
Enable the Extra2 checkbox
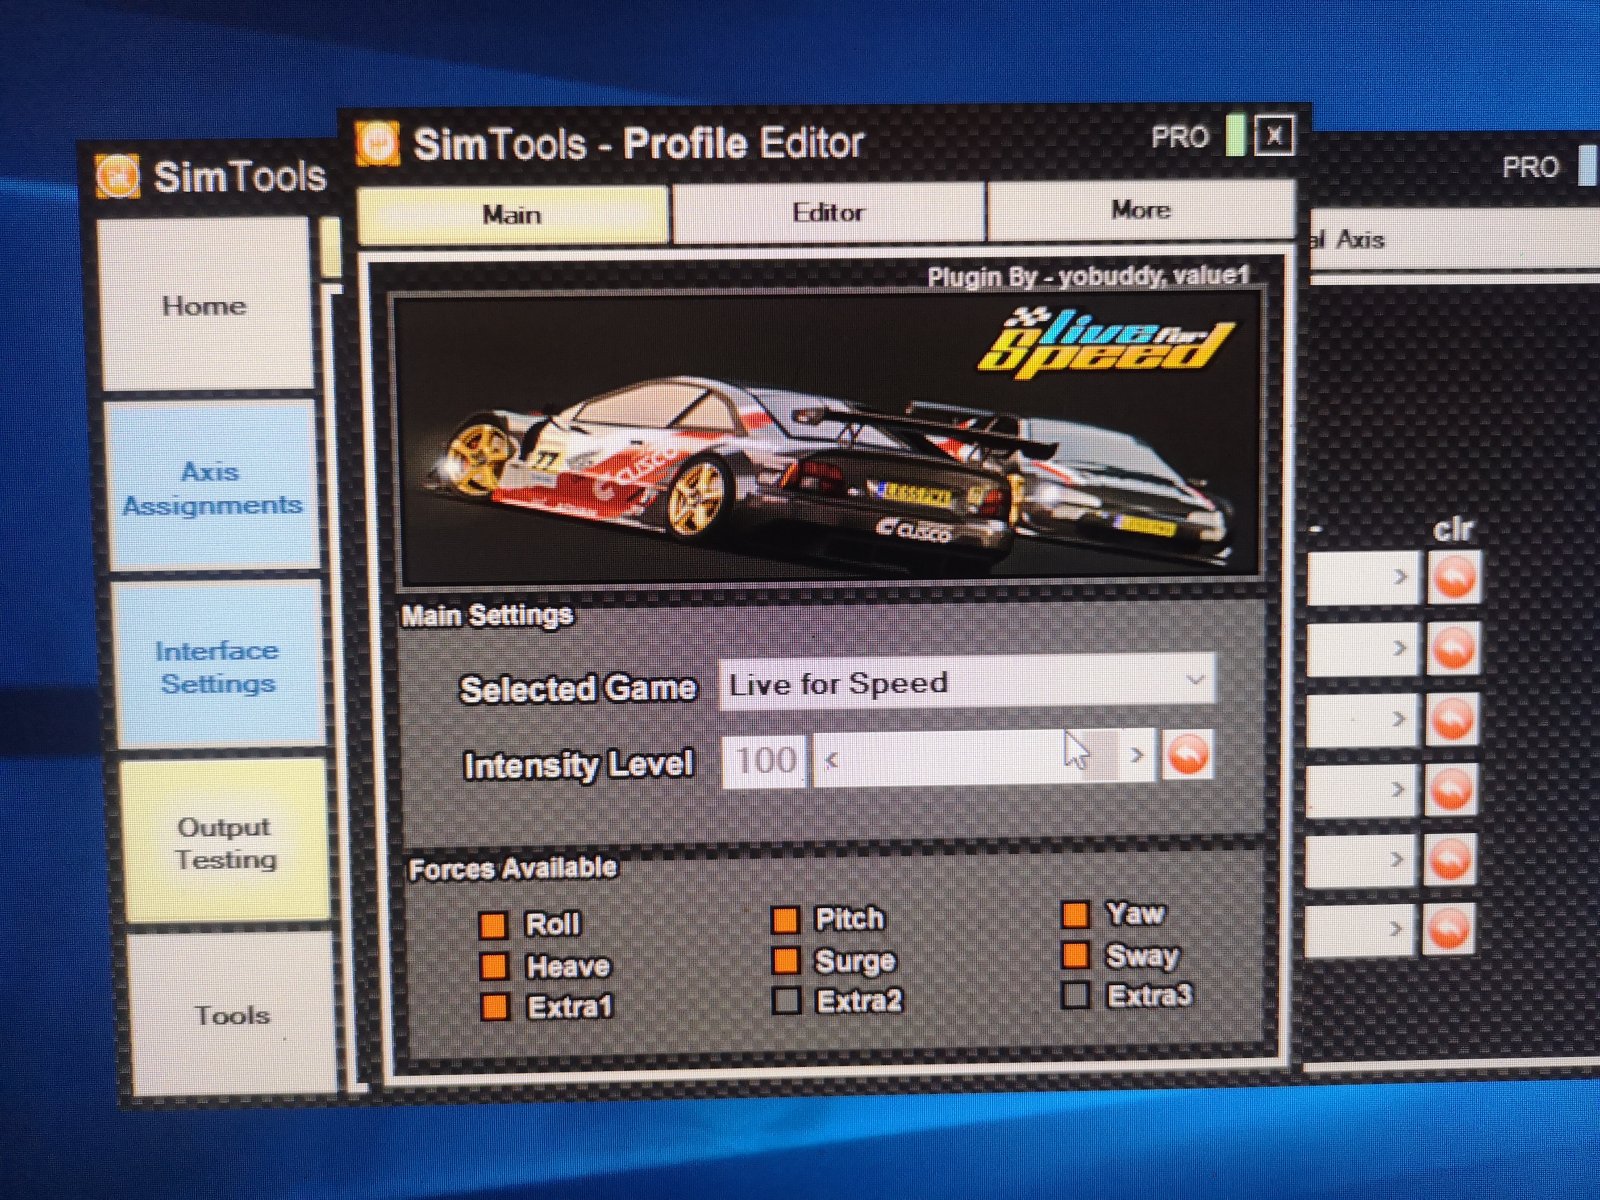[787, 1000]
